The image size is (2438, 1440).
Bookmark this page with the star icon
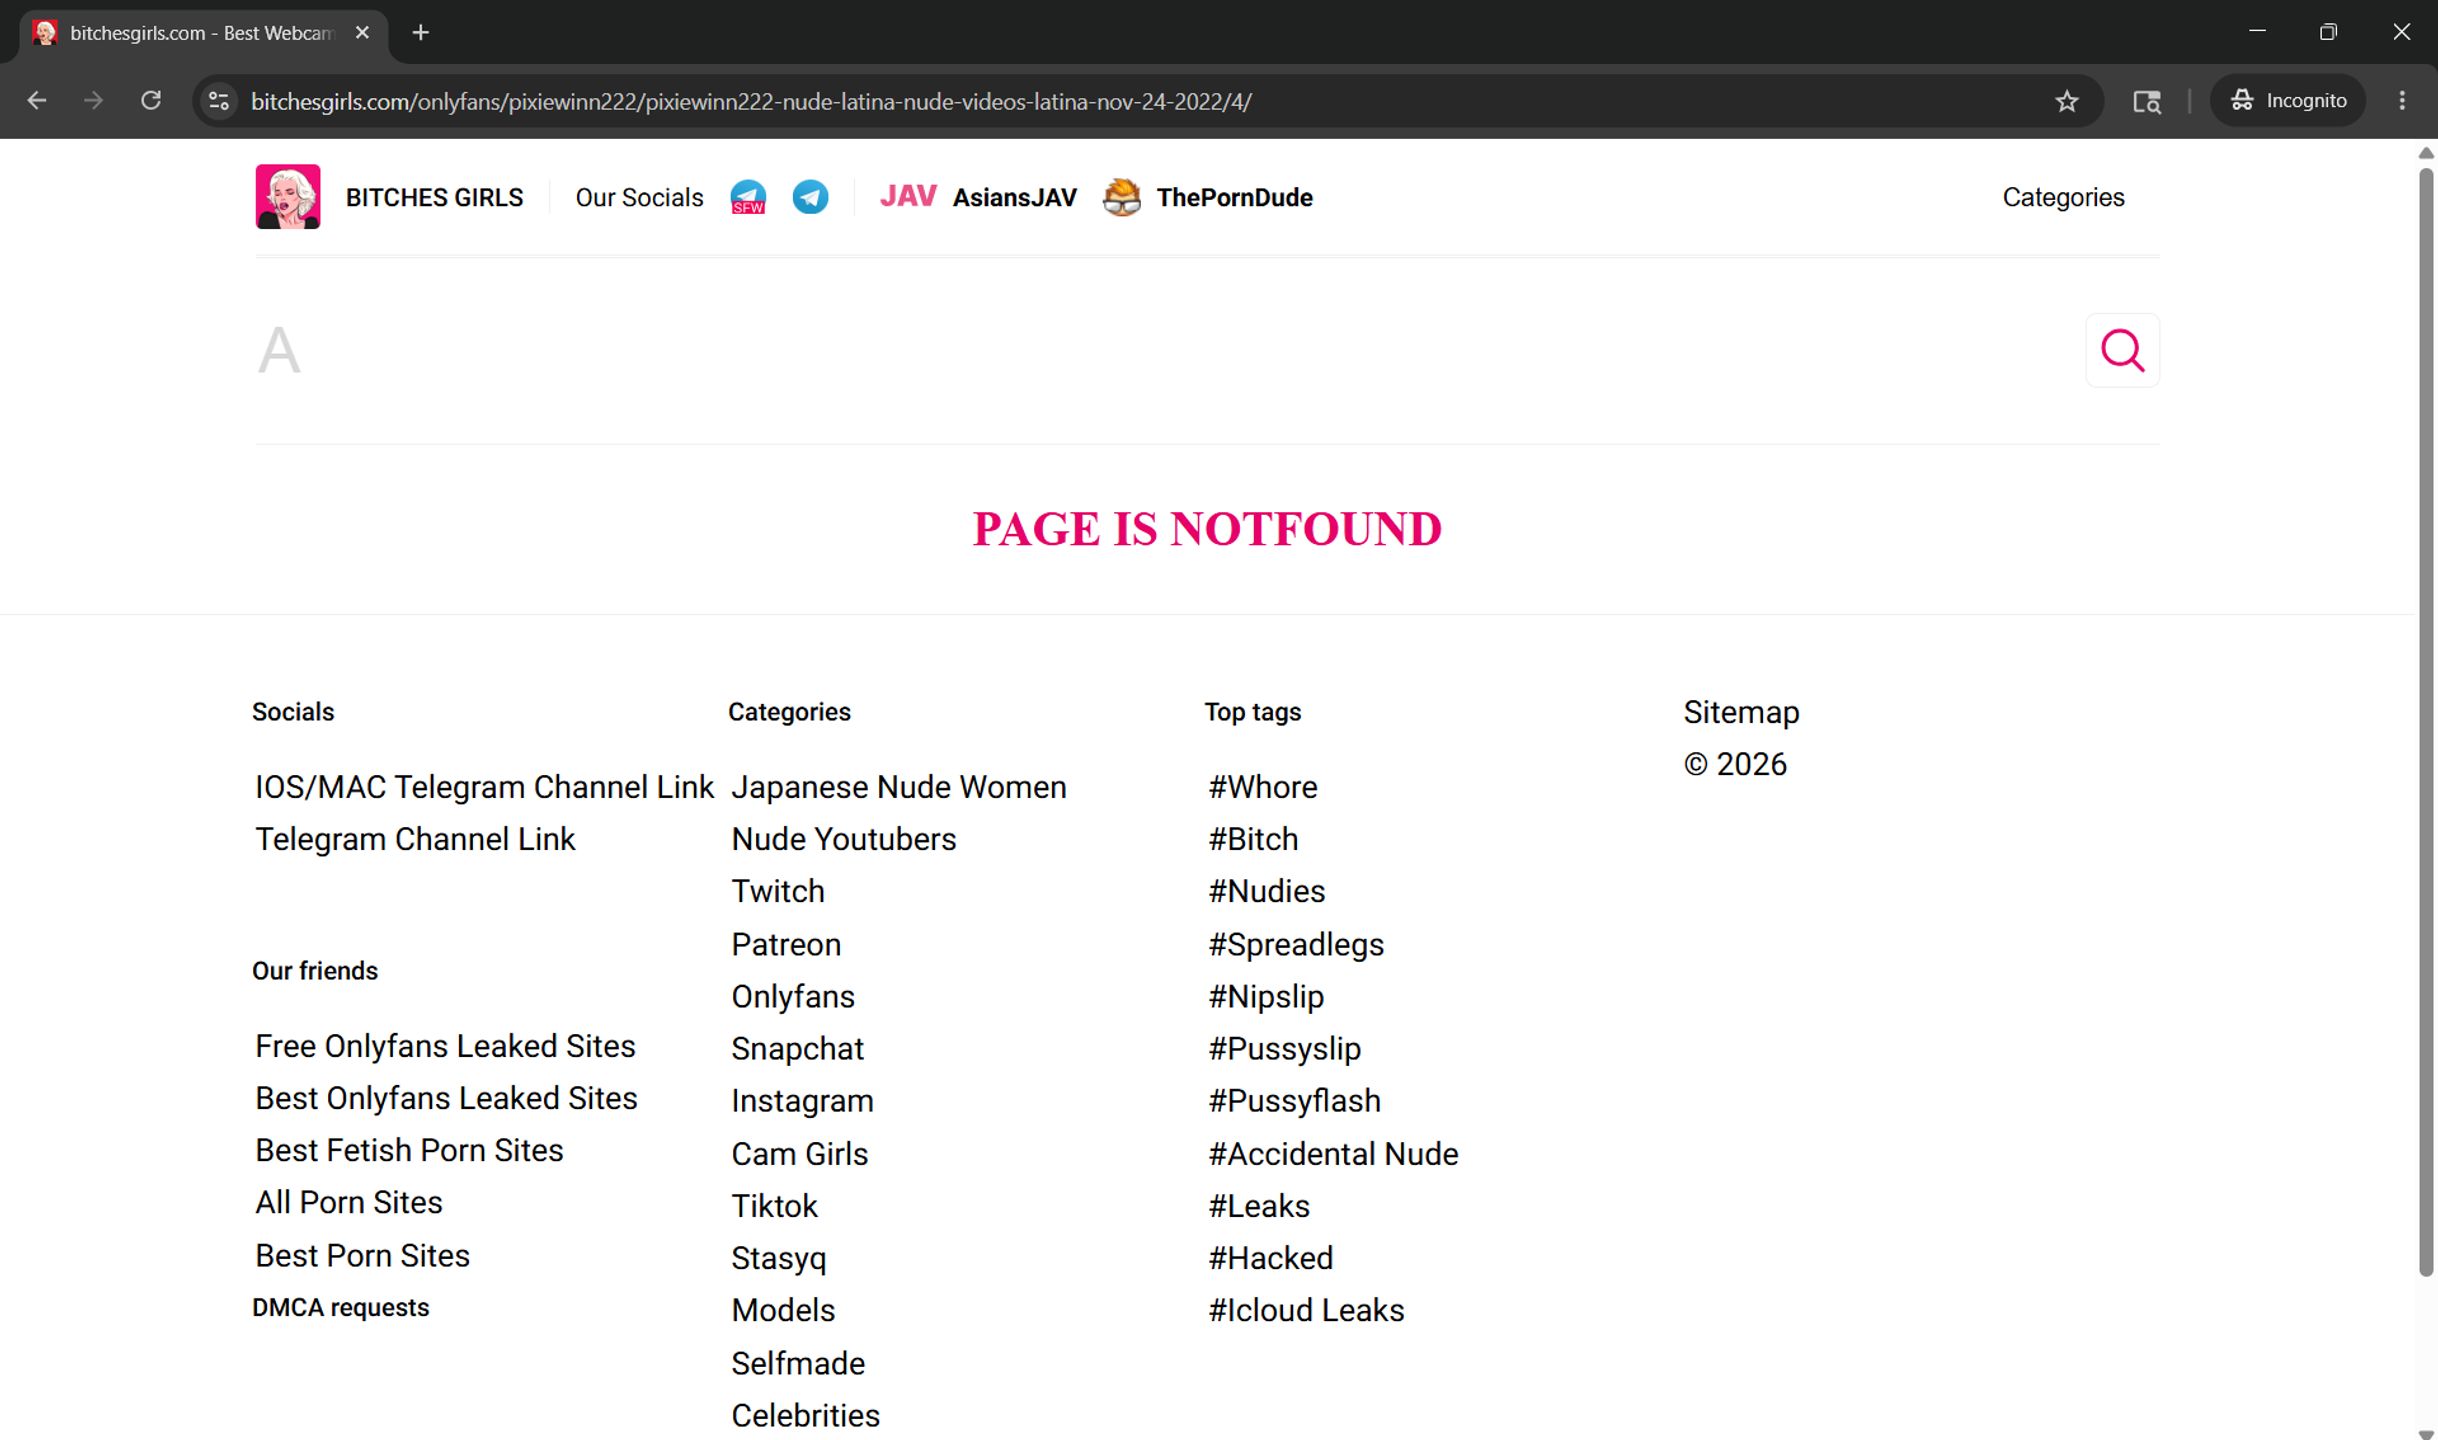coord(2066,101)
